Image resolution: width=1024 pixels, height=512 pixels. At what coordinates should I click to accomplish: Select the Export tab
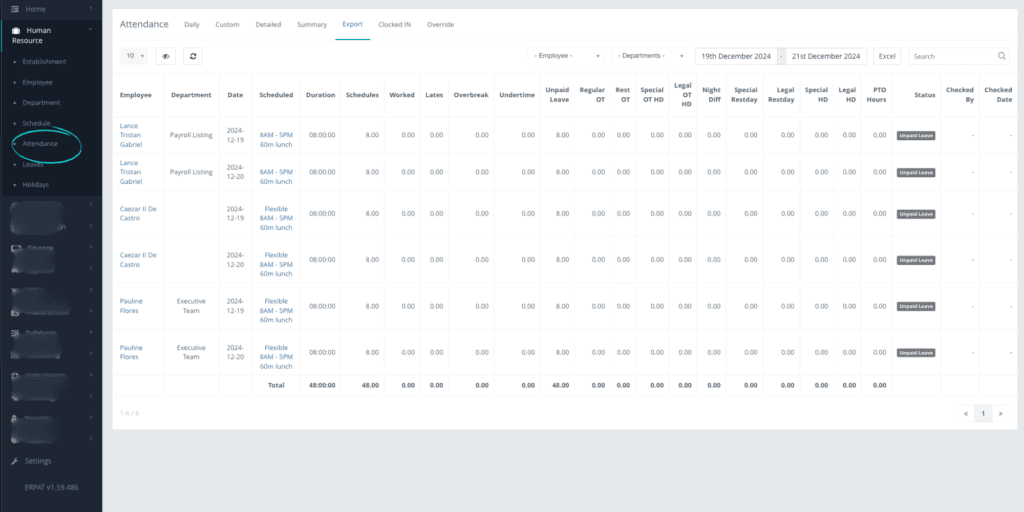353,25
